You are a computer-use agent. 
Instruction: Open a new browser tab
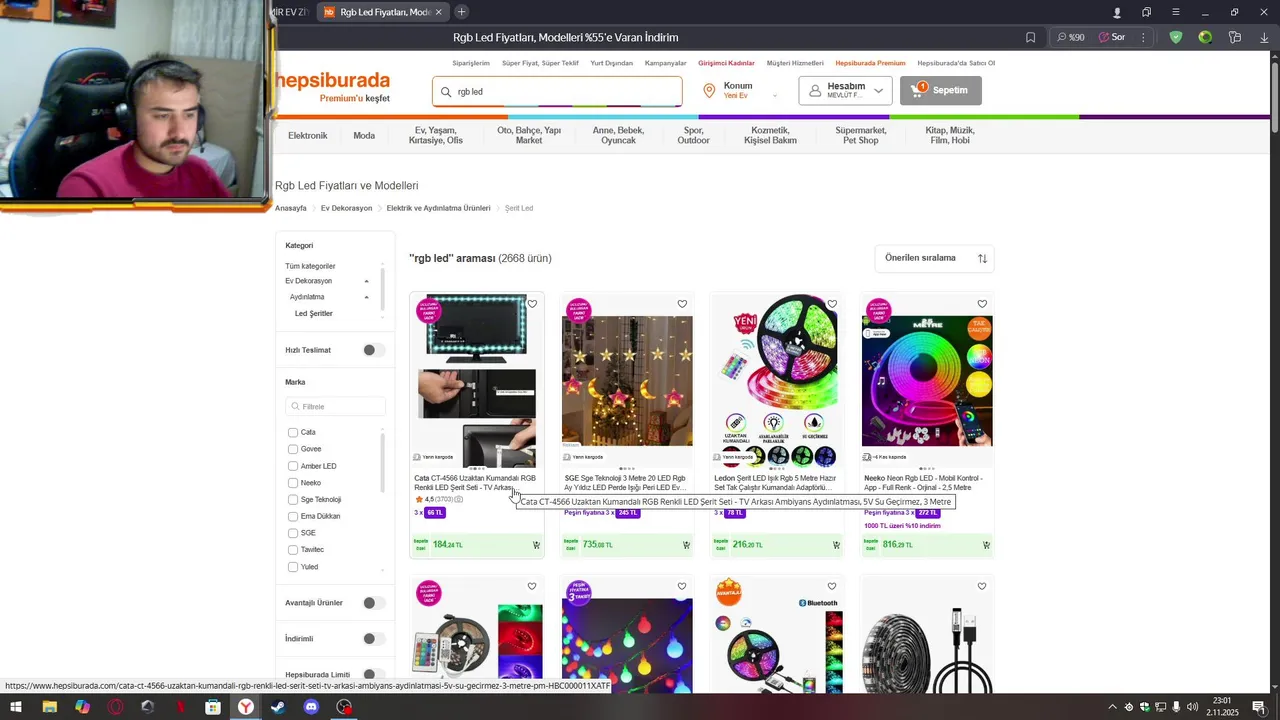click(461, 12)
